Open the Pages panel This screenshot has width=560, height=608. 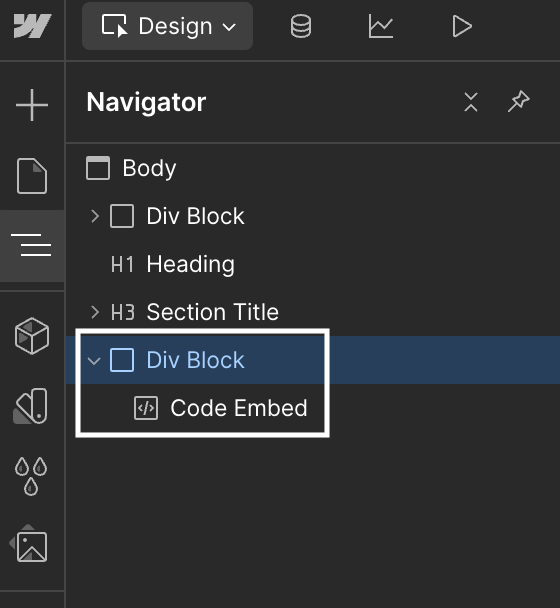[32, 176]
